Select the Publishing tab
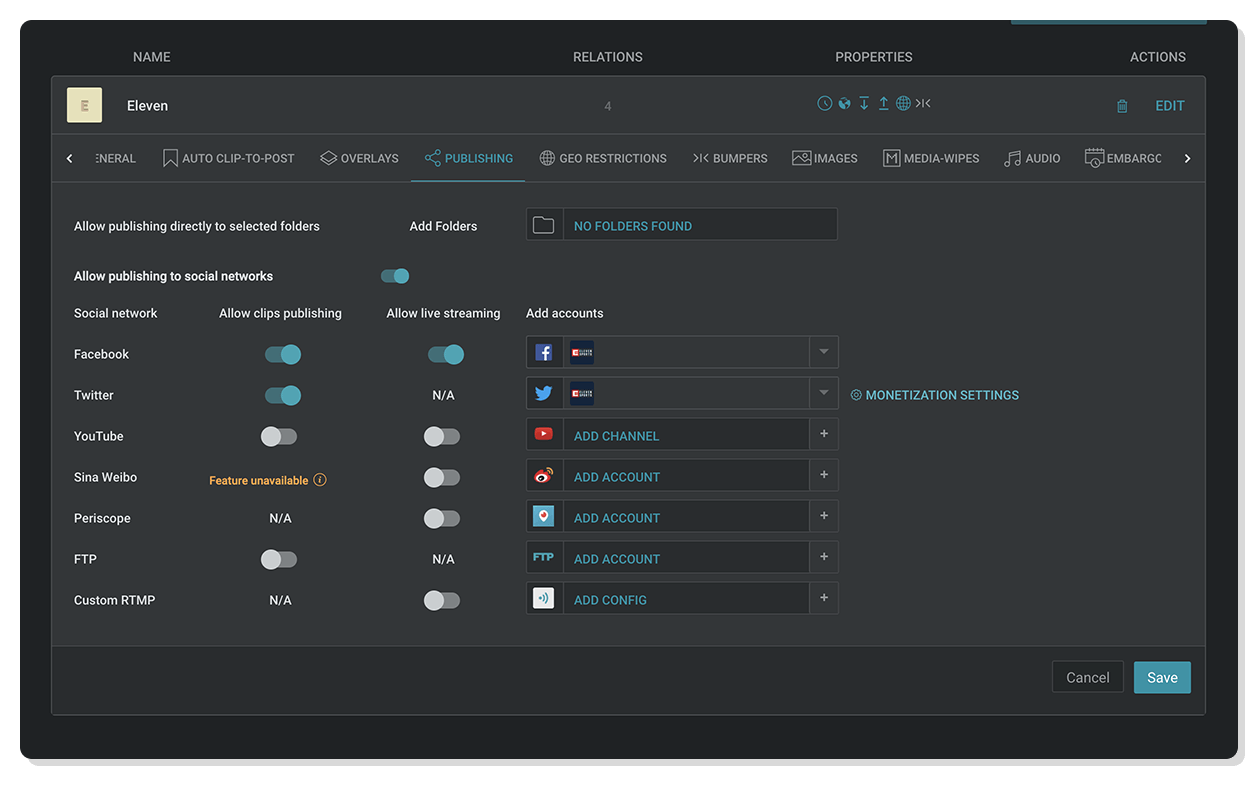Viewport: 1260px width, 800px height. [x=469, y=158]
